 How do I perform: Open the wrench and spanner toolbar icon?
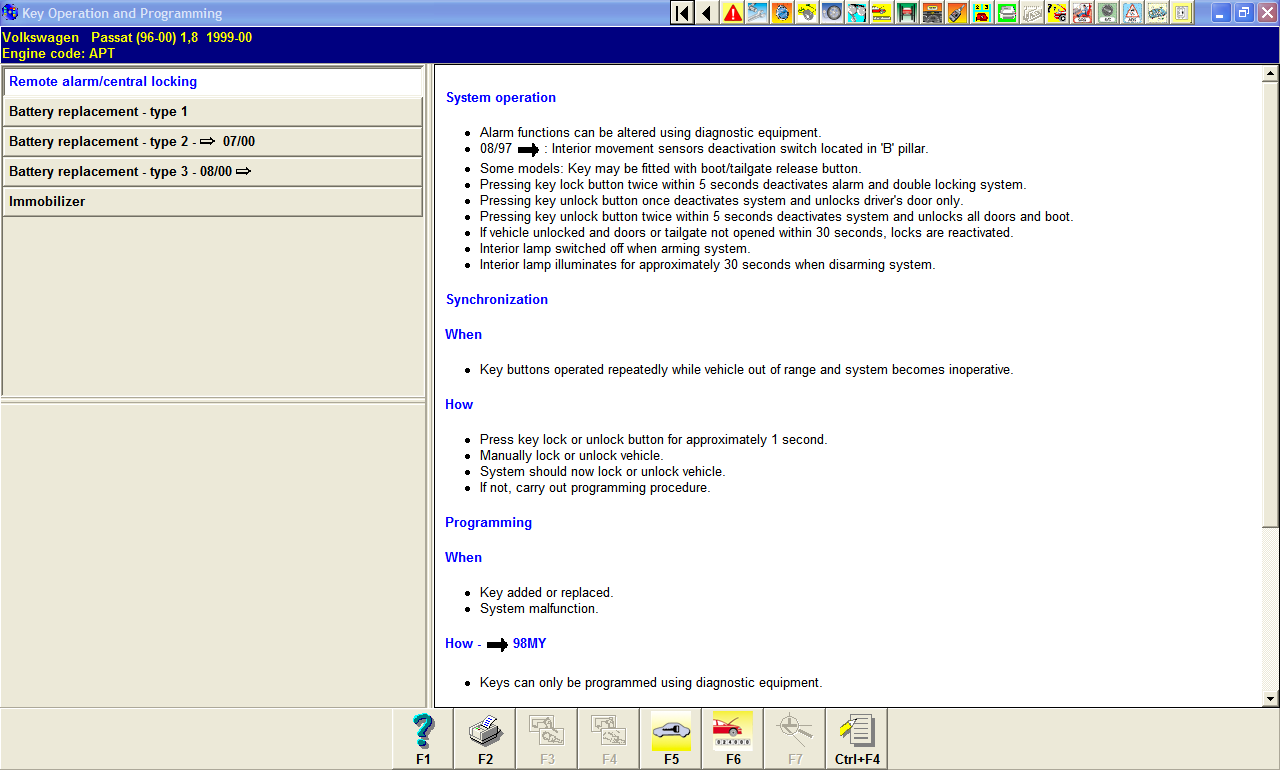tap(758, 13)
